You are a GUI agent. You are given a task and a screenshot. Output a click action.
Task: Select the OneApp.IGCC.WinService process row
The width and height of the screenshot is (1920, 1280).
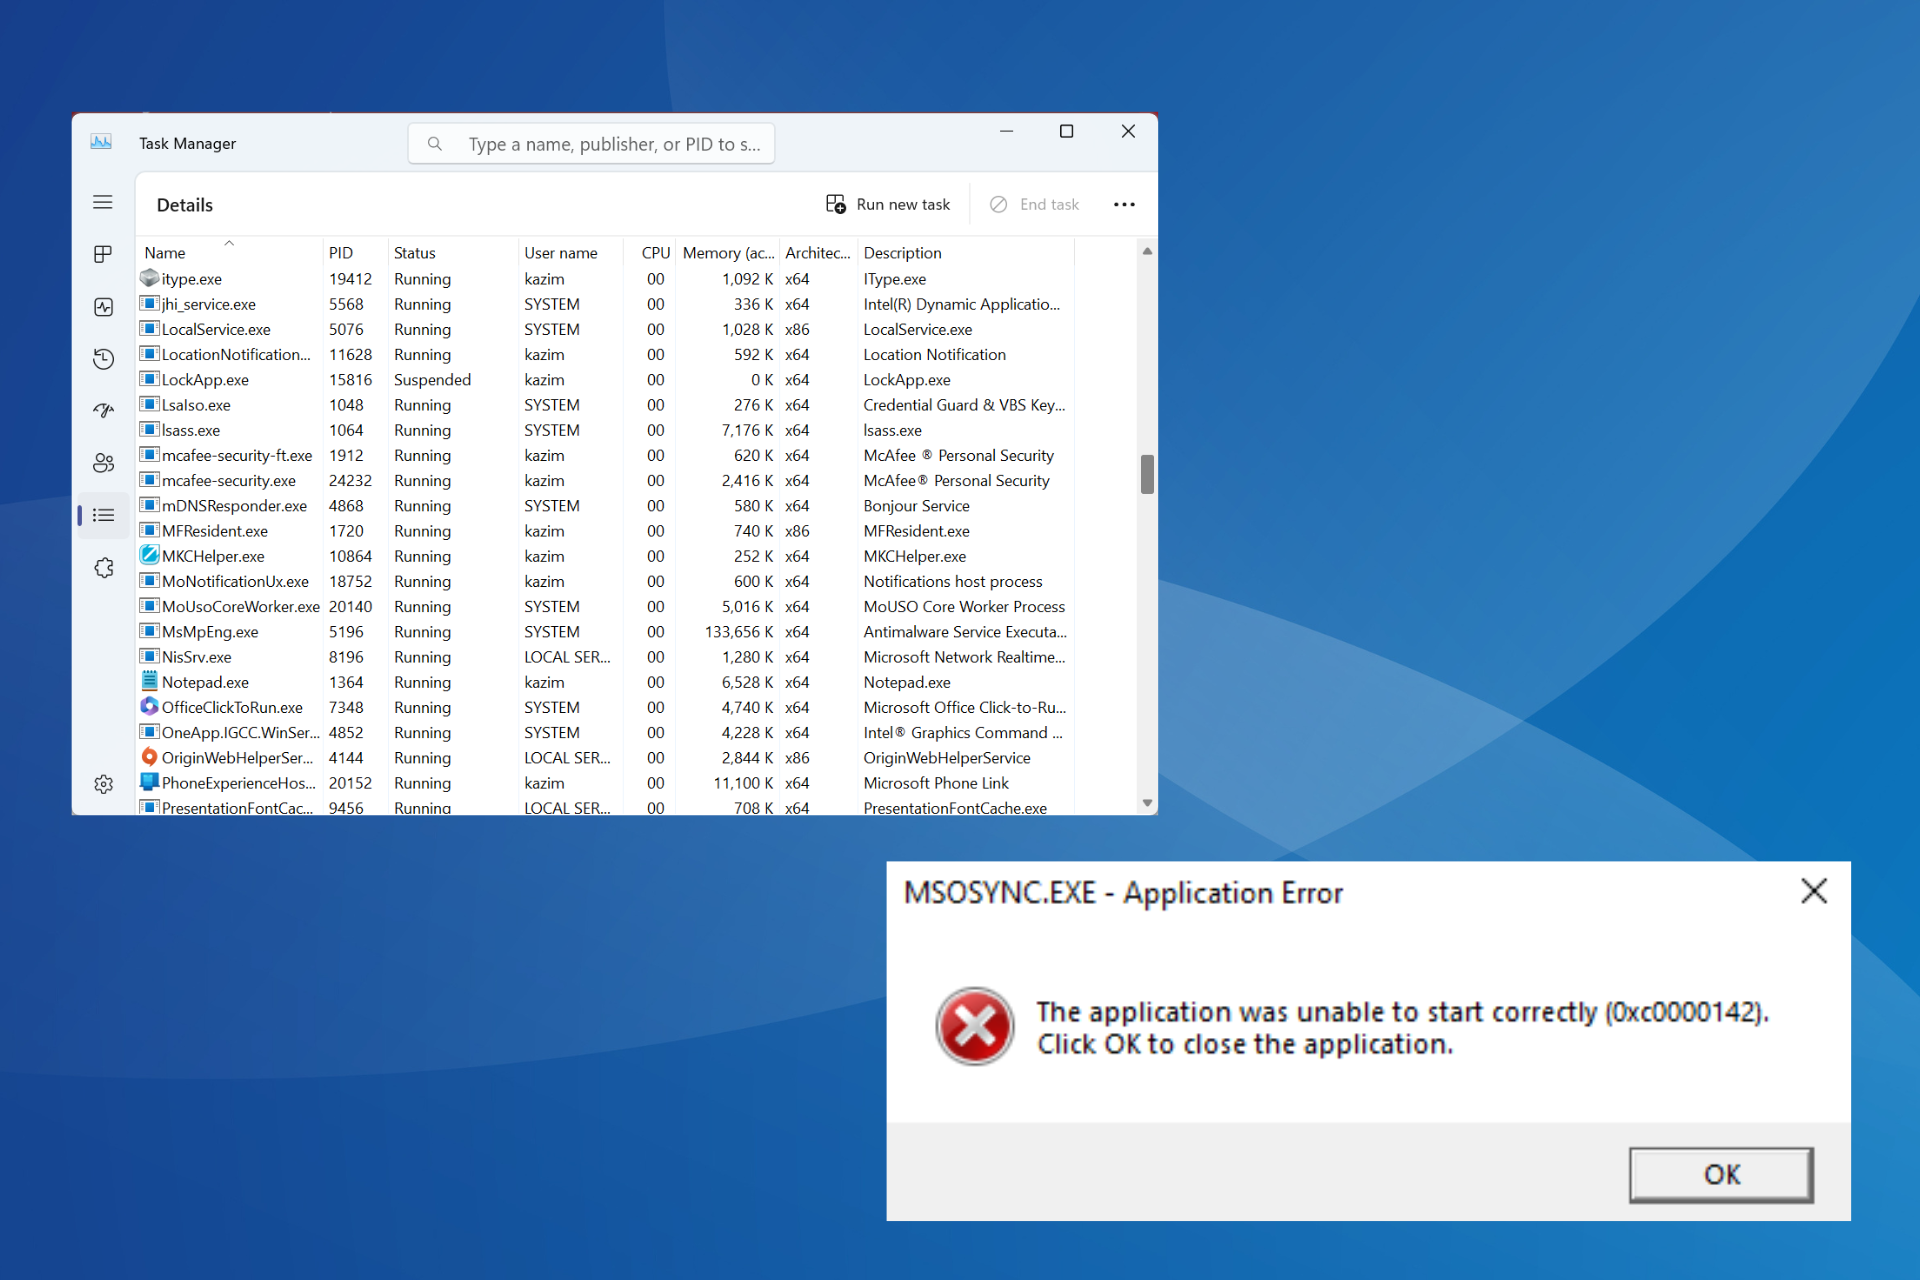pos(606,732)
